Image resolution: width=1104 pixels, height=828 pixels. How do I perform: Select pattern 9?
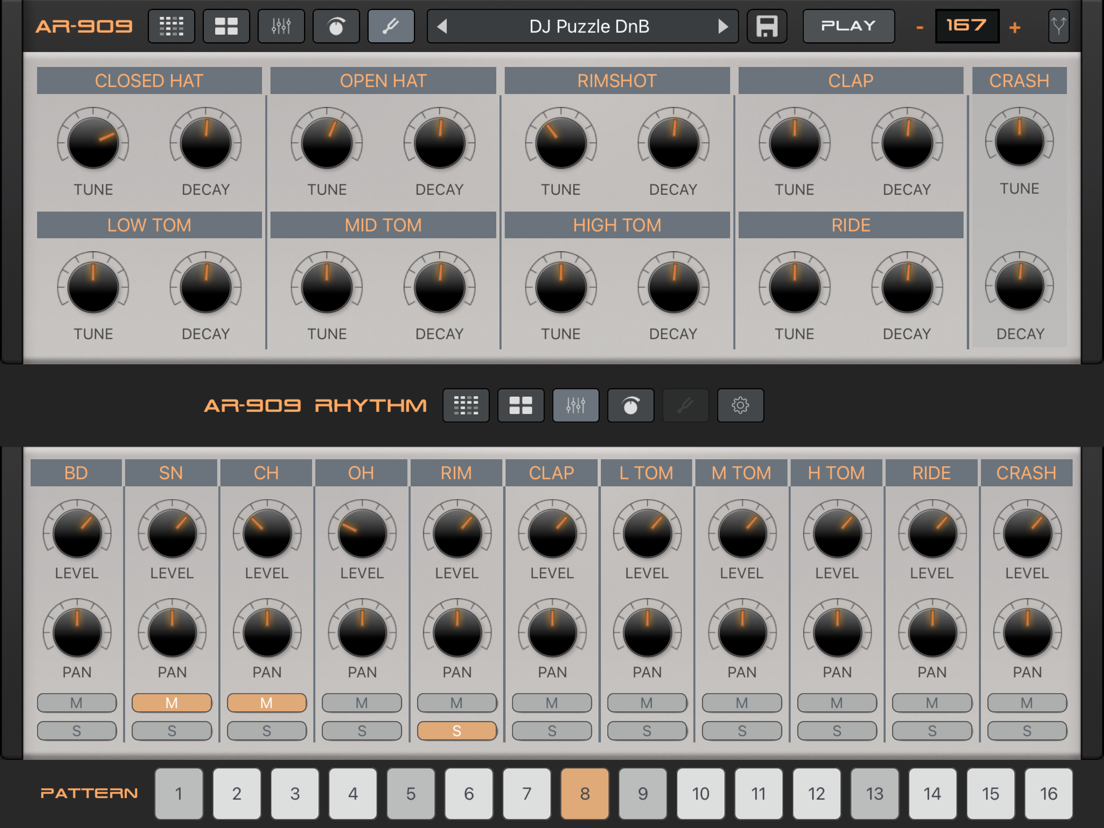pos(643,794)
